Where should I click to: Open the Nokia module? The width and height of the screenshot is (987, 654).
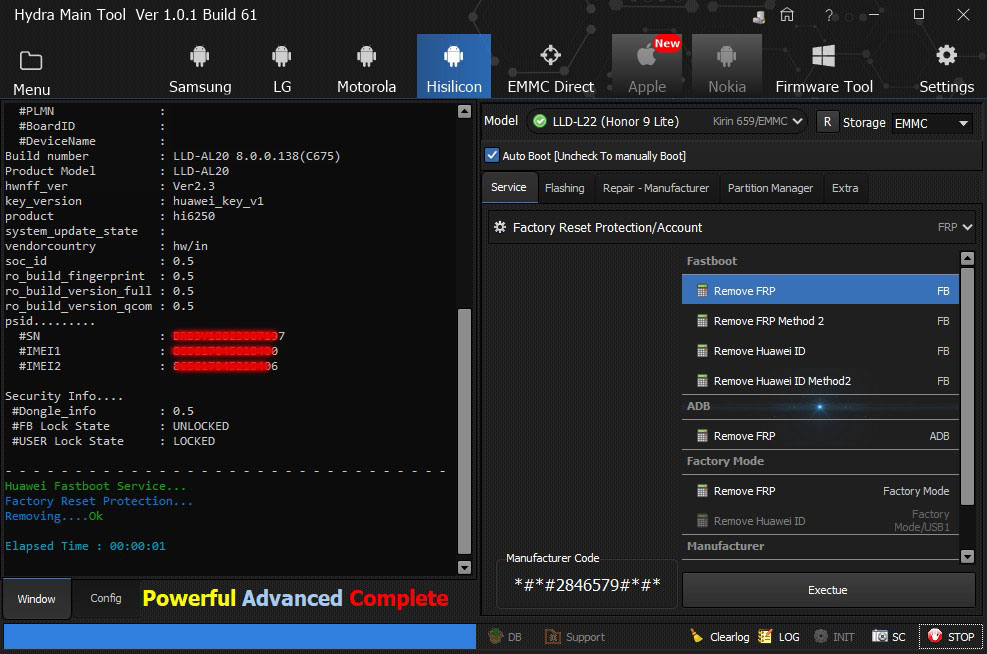click(727, 66)
